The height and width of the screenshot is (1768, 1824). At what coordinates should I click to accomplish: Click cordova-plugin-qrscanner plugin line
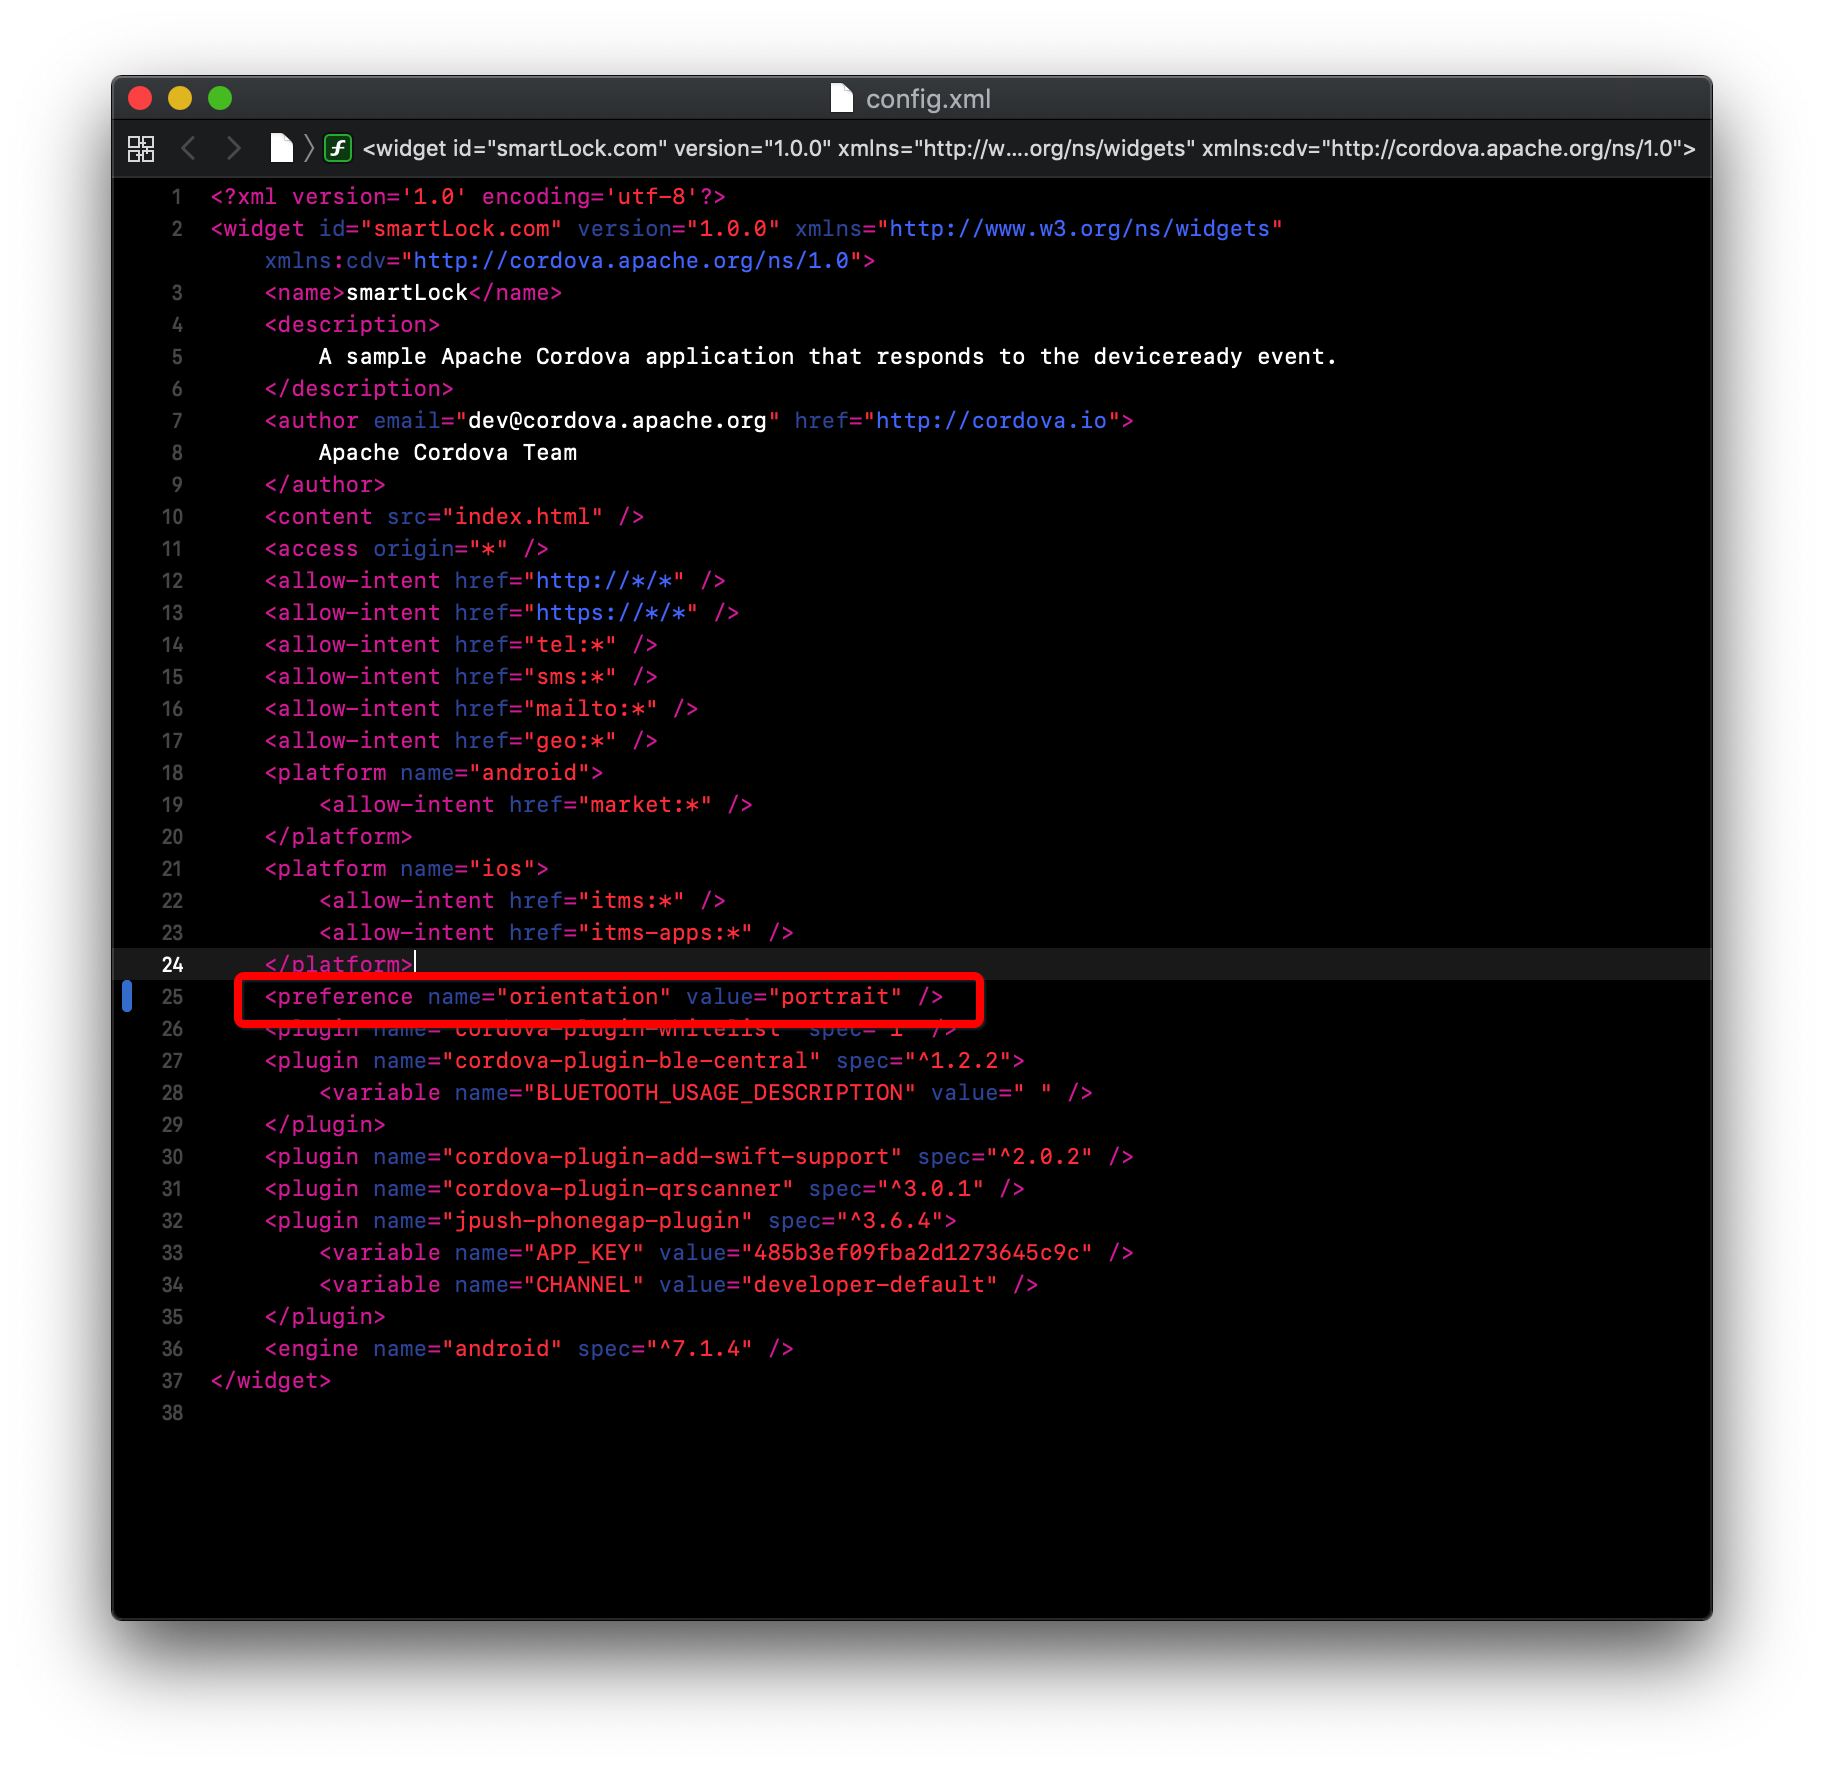pyautogui.click(x=644, y=1189)
